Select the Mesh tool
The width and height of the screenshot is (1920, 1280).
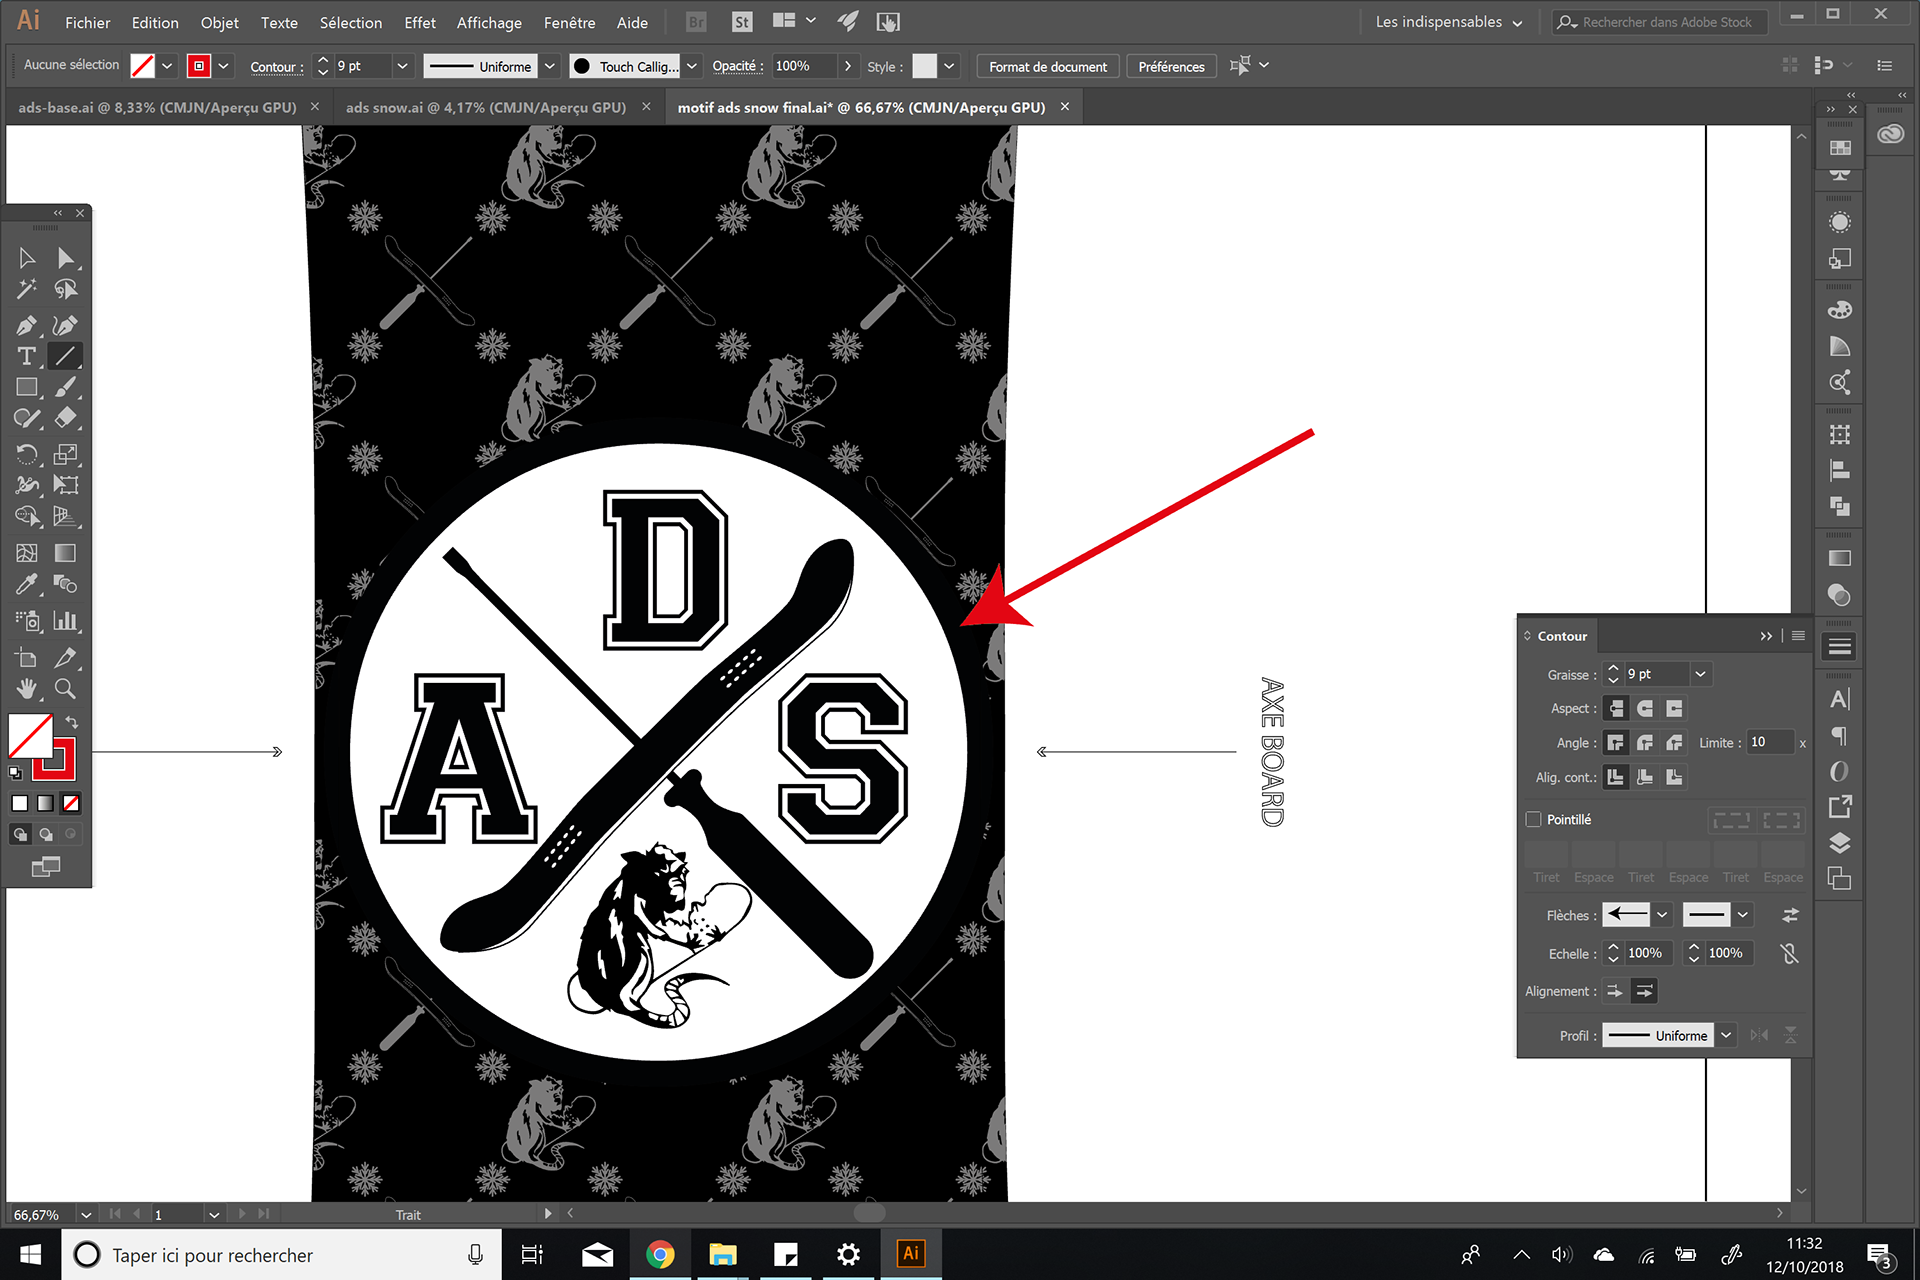(x=27, y=553)
